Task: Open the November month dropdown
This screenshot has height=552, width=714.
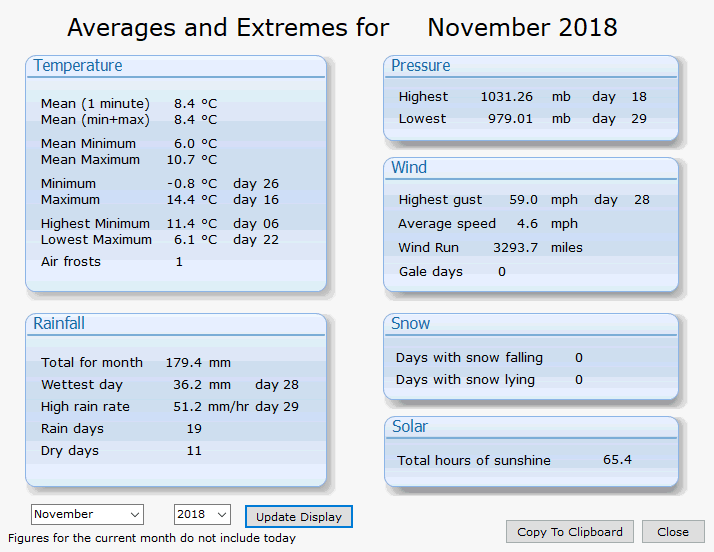Action: (87, 515)
